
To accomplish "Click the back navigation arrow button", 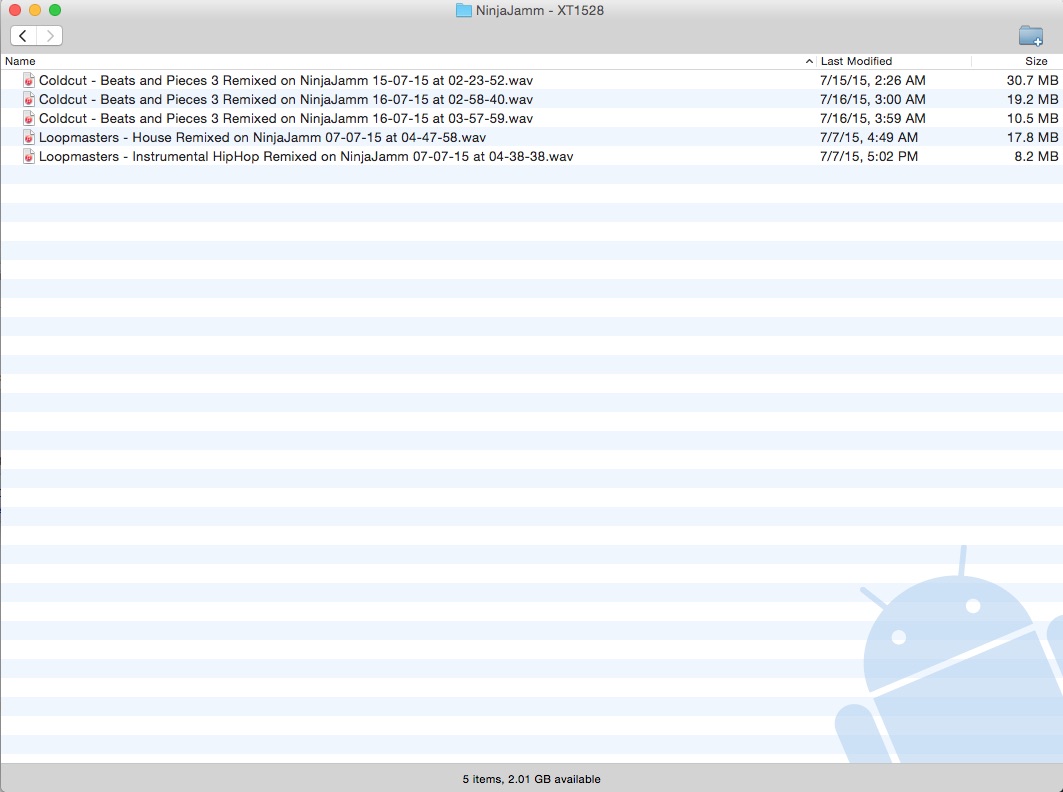I will tap(24, 35).
